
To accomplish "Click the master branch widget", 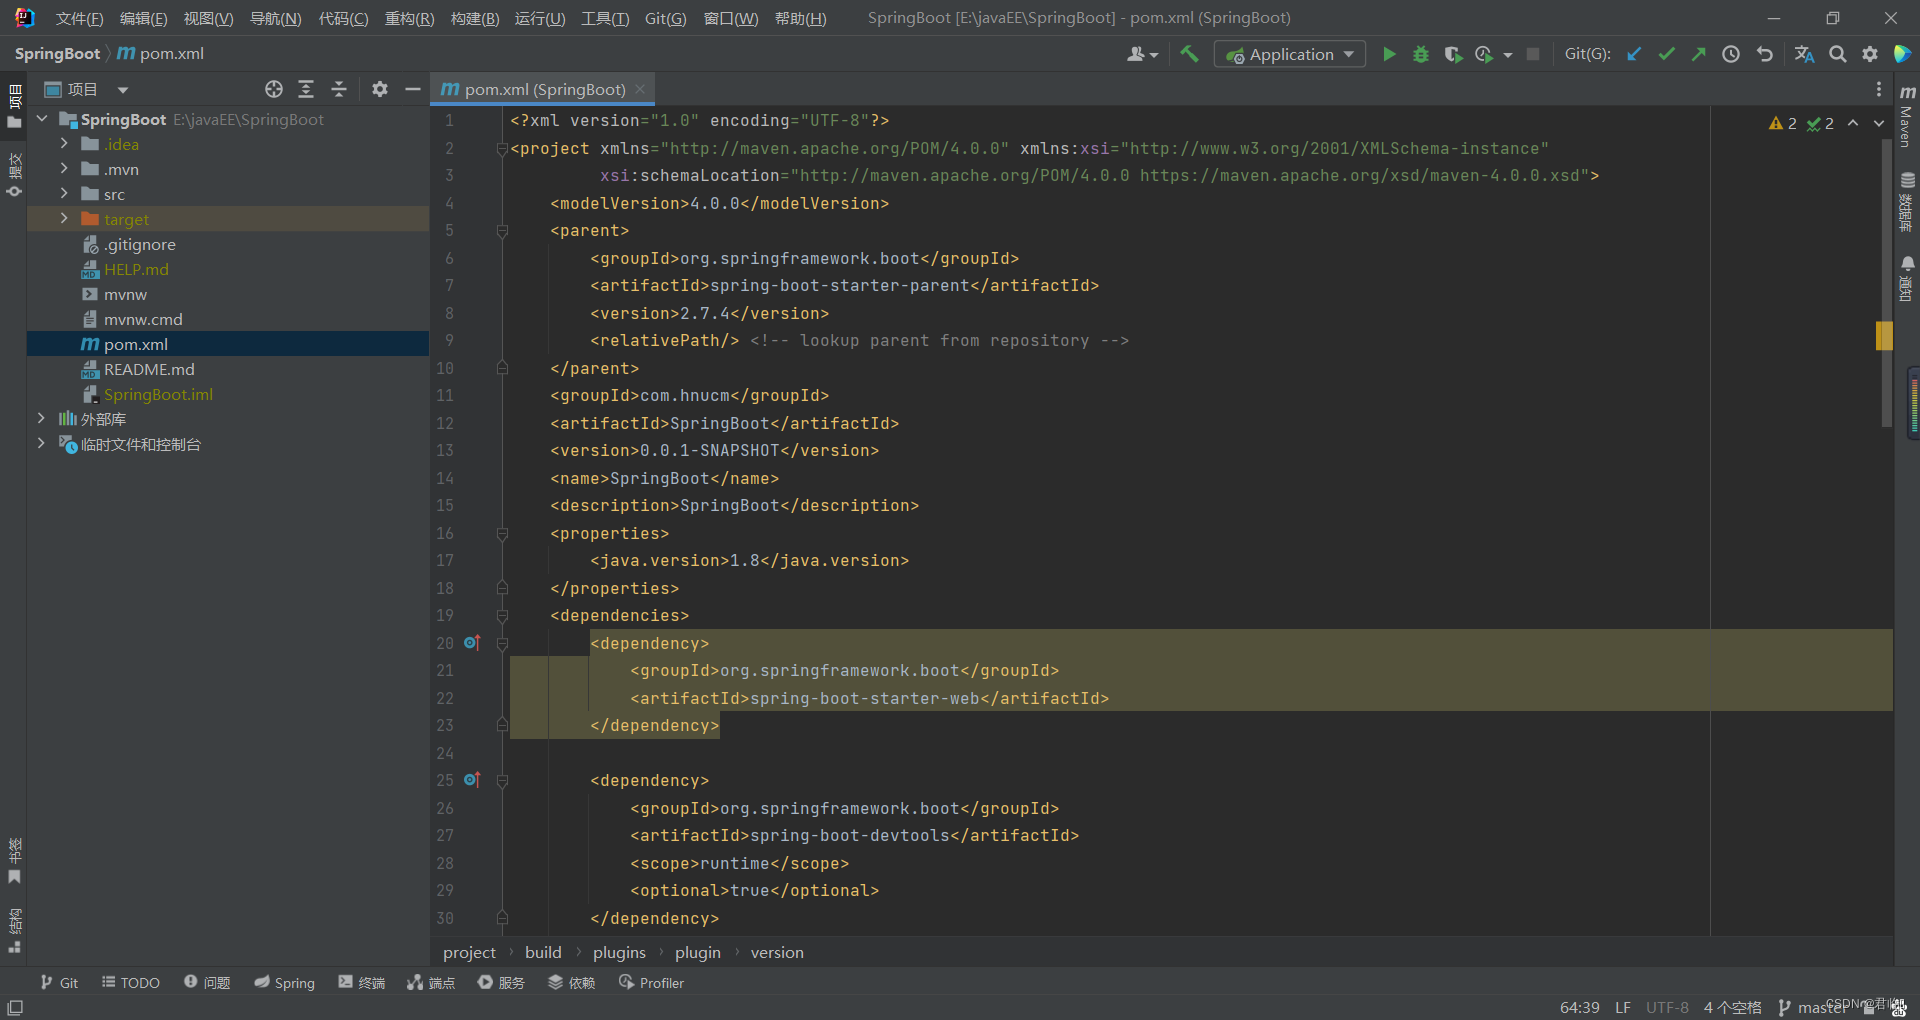I will (1812, 1007).
